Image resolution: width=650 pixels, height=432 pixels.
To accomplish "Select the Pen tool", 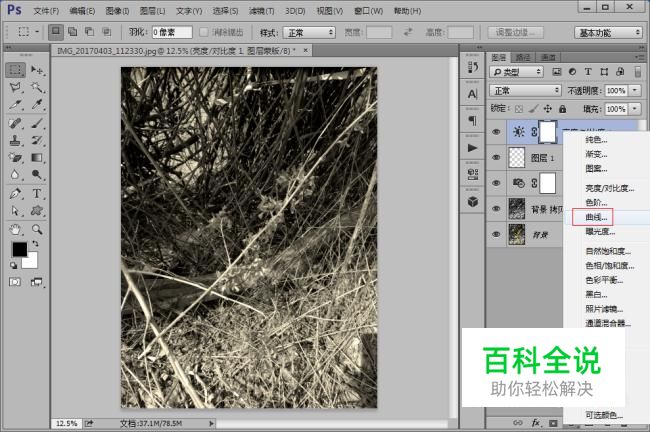I will [x=15, y=193].
